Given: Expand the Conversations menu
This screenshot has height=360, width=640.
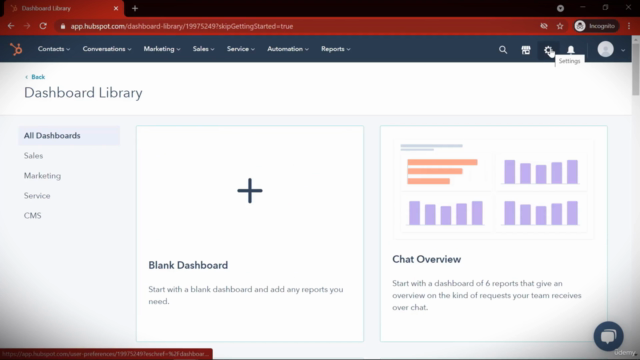Looking at the screenshot, I should click(x=107, y=49).
